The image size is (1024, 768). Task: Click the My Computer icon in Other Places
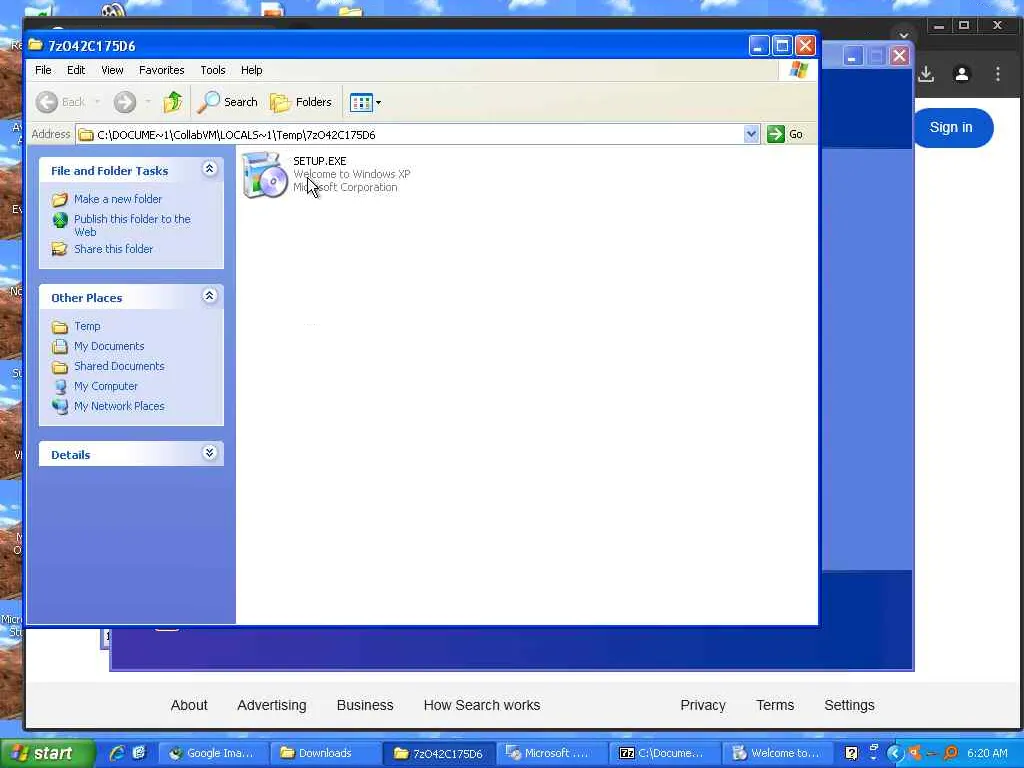click(60, 387)
